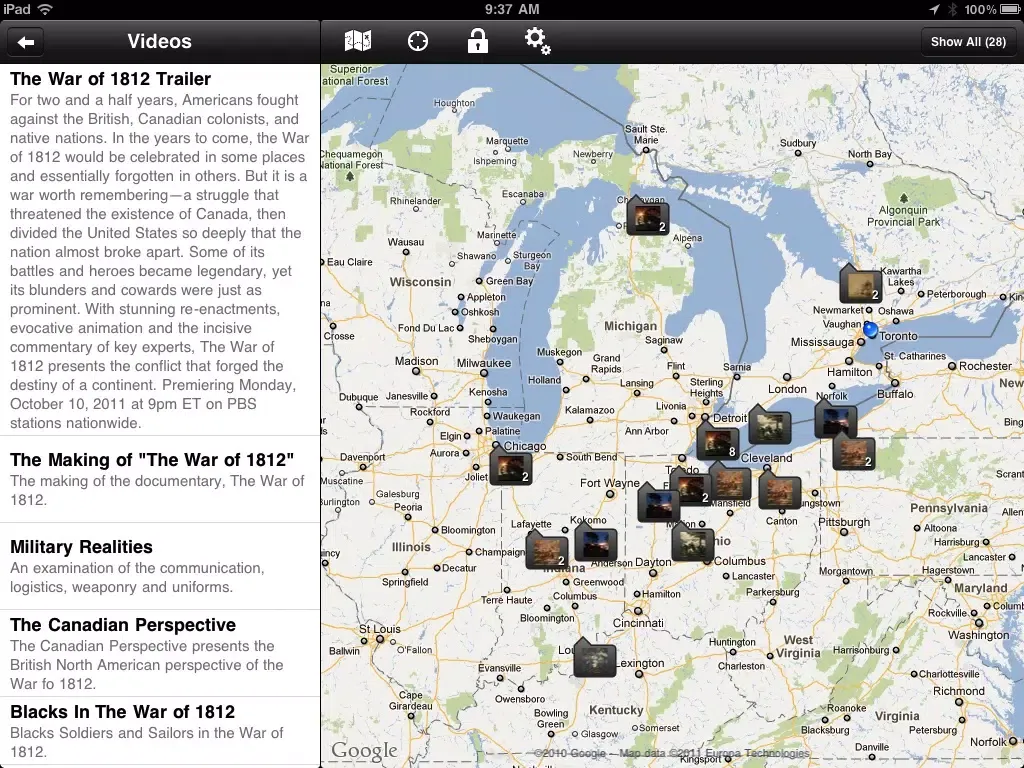Tap the marker in Lake Erie near Detroit
Image resolution: width=1024 pixels, height=768 pixels.
(769, 426)
